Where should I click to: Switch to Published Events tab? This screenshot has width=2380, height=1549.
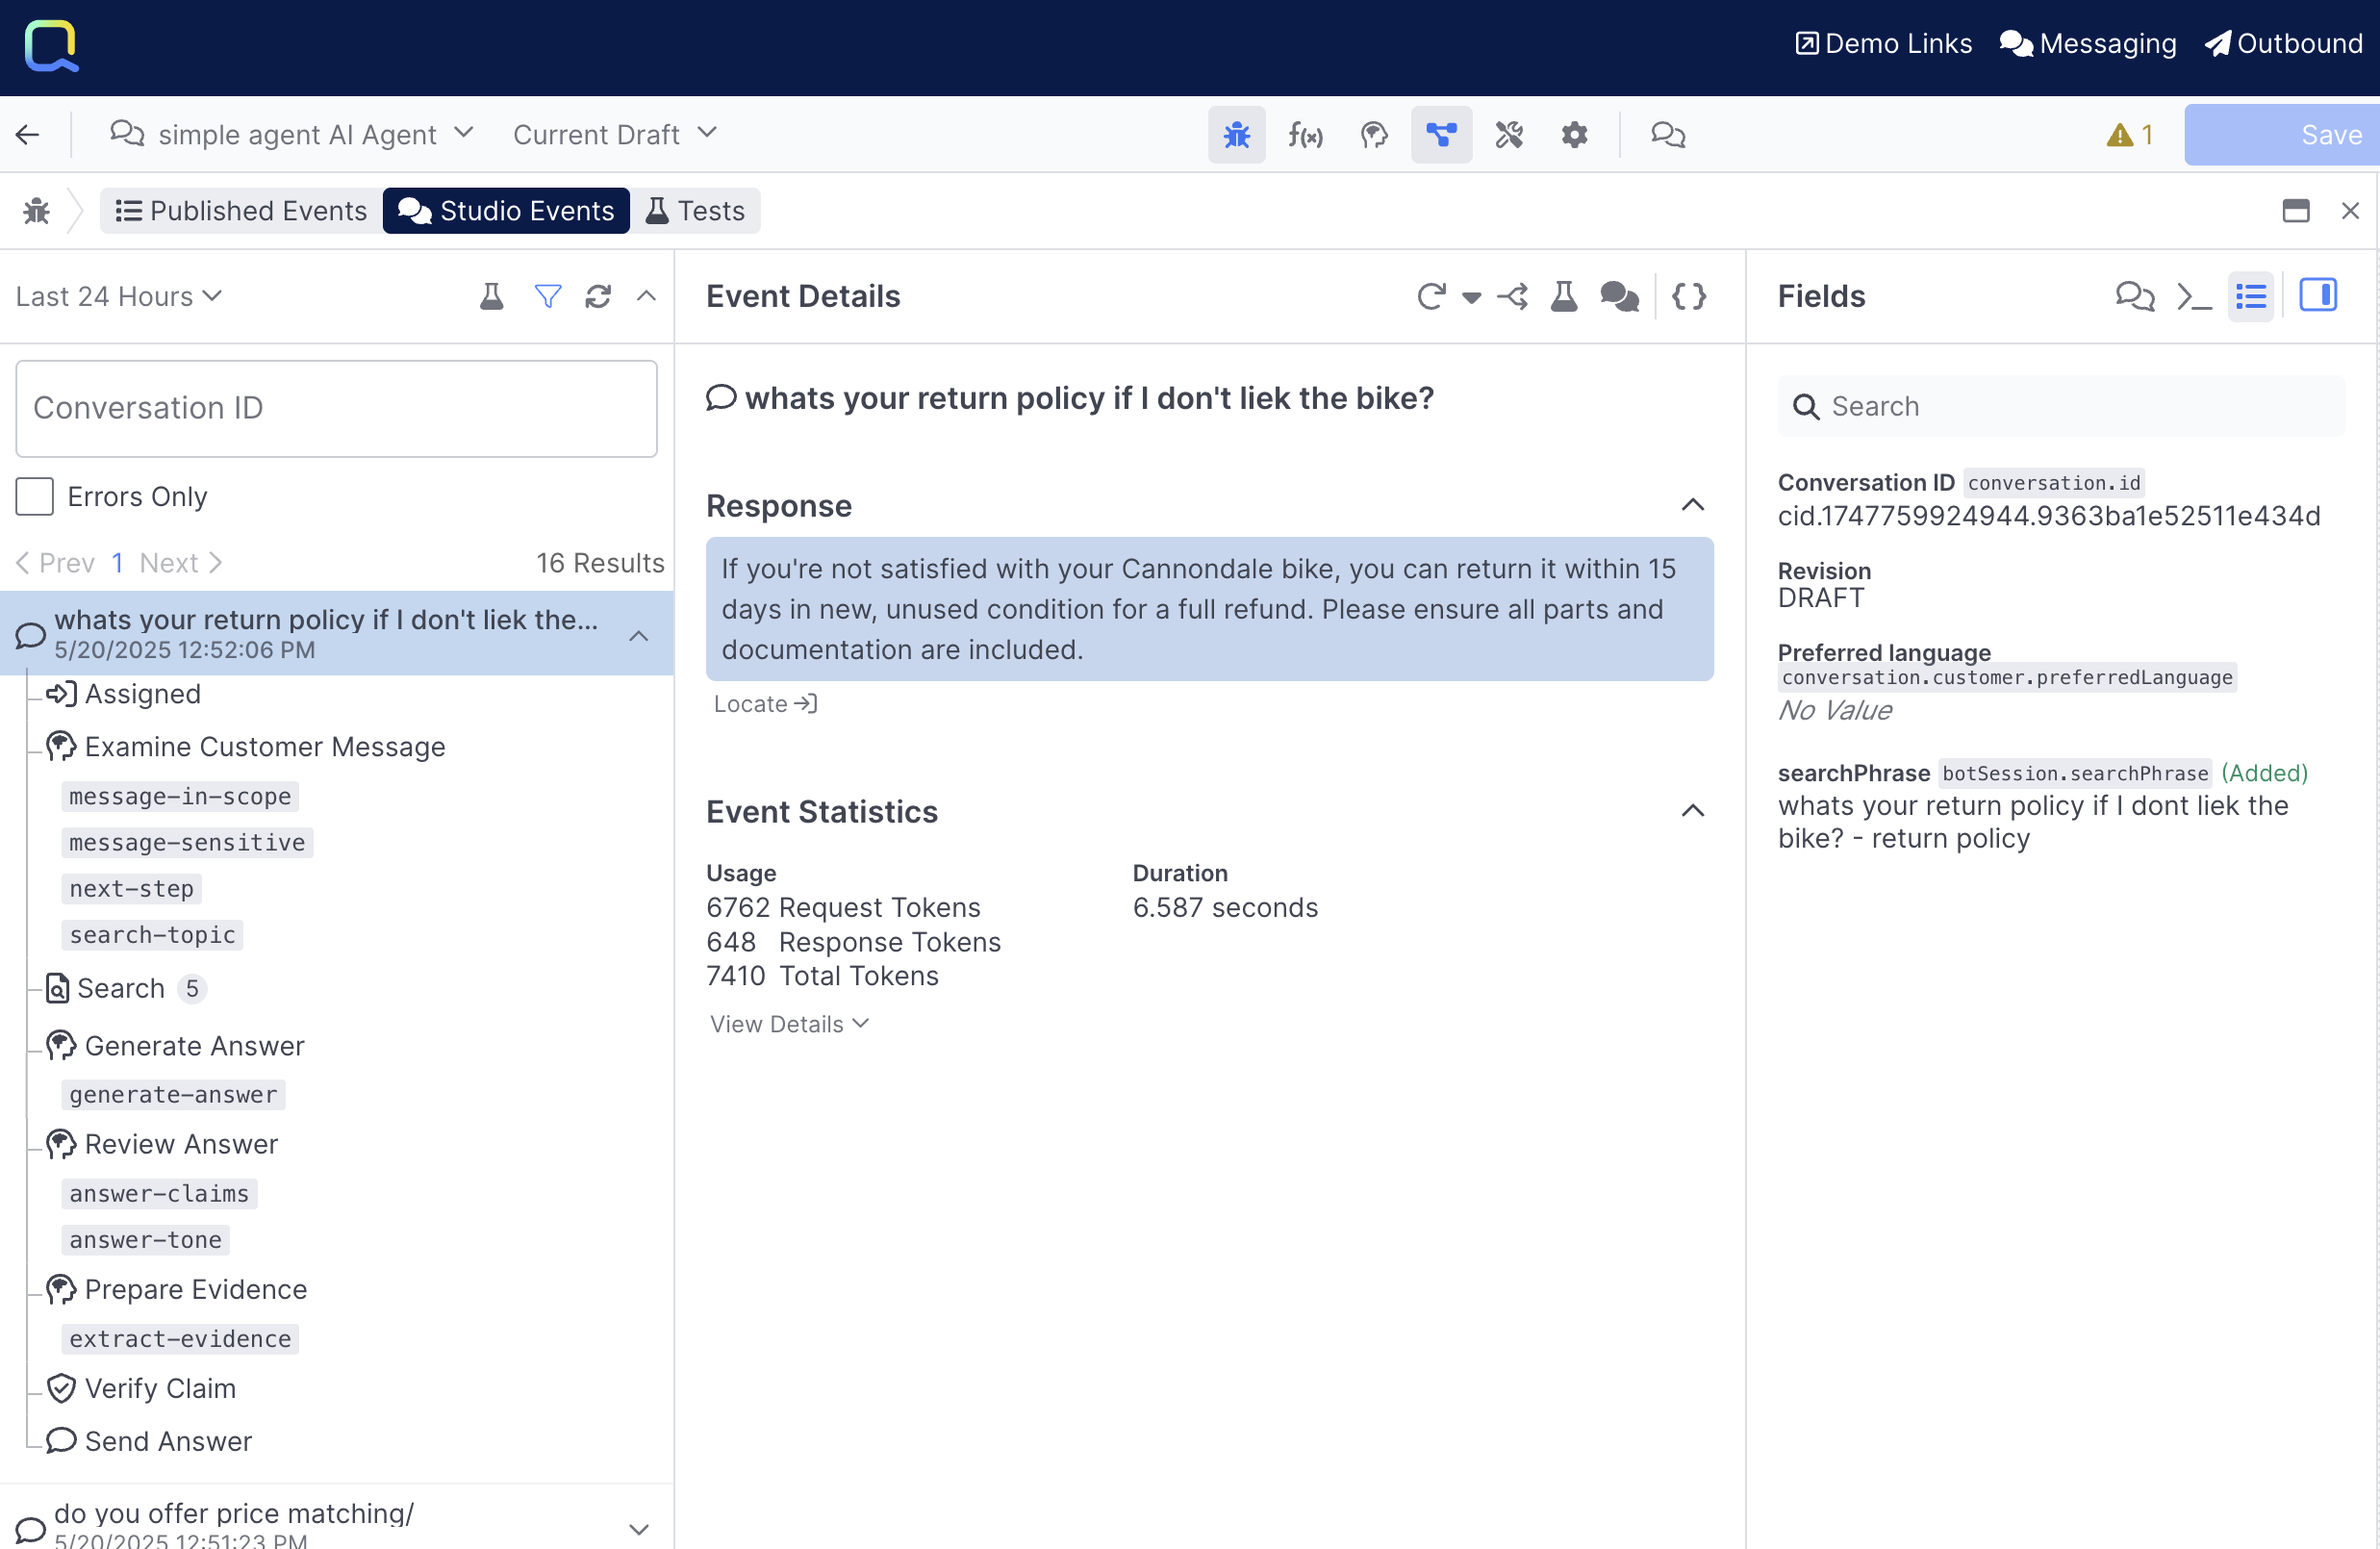(241, 211)
